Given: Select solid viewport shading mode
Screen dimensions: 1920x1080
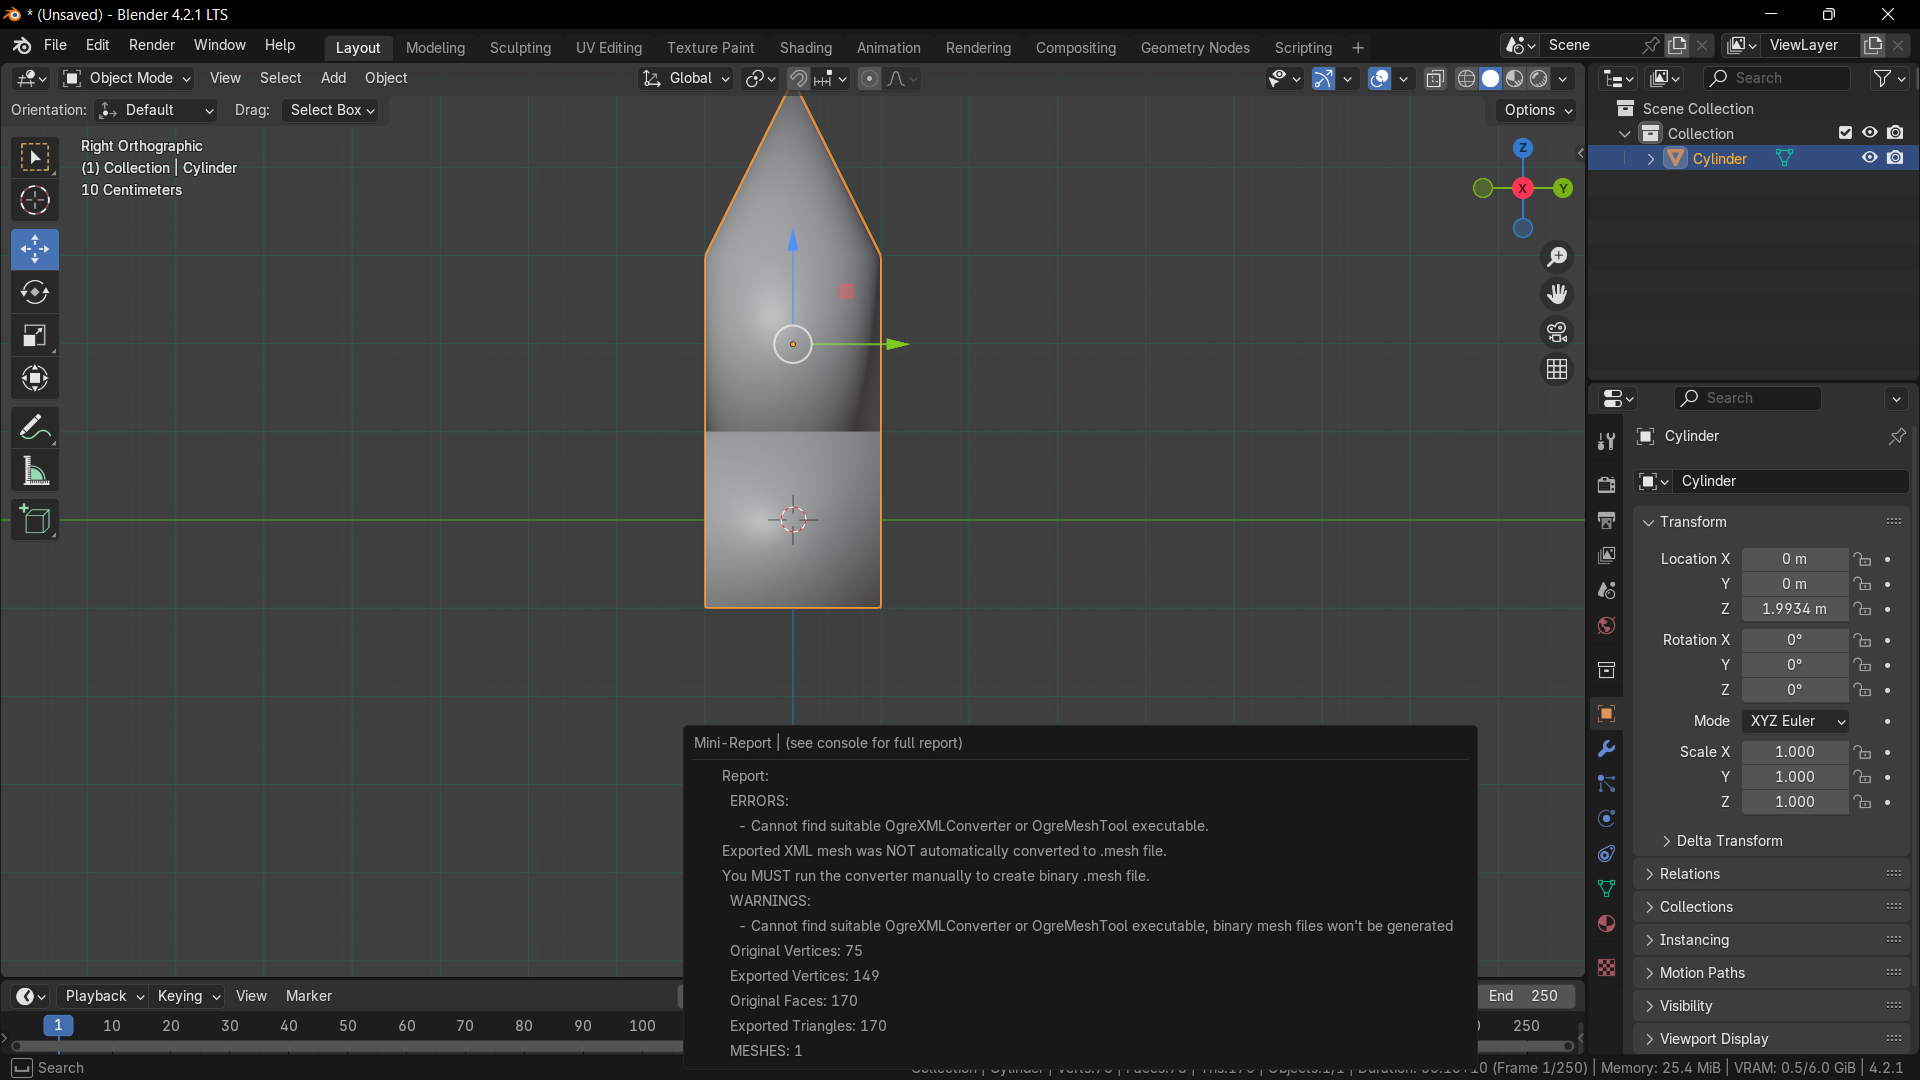Looking at the screenshot, I should [x=1490, y=78].
